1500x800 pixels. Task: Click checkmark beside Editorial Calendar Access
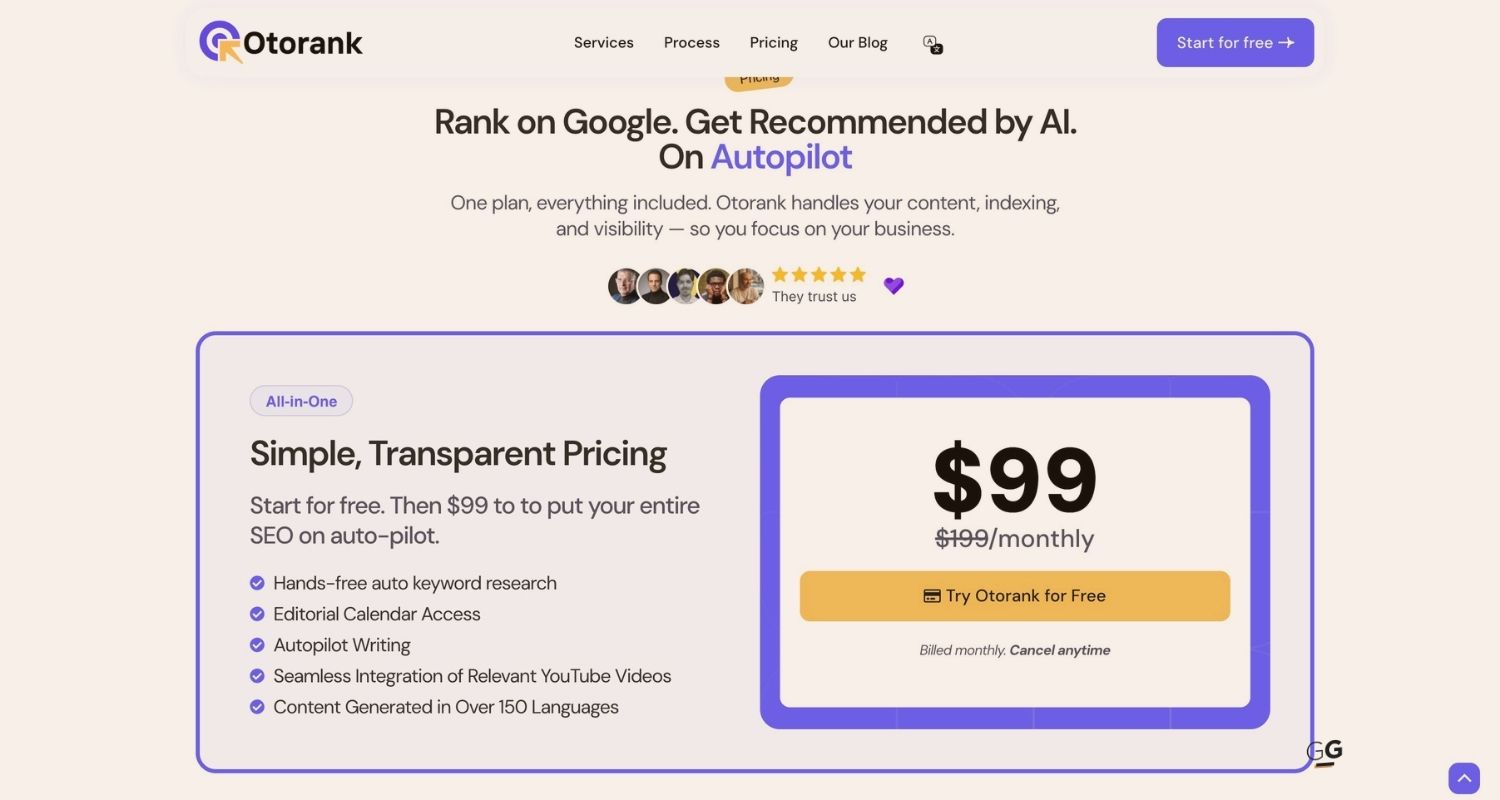pos(257,614)
